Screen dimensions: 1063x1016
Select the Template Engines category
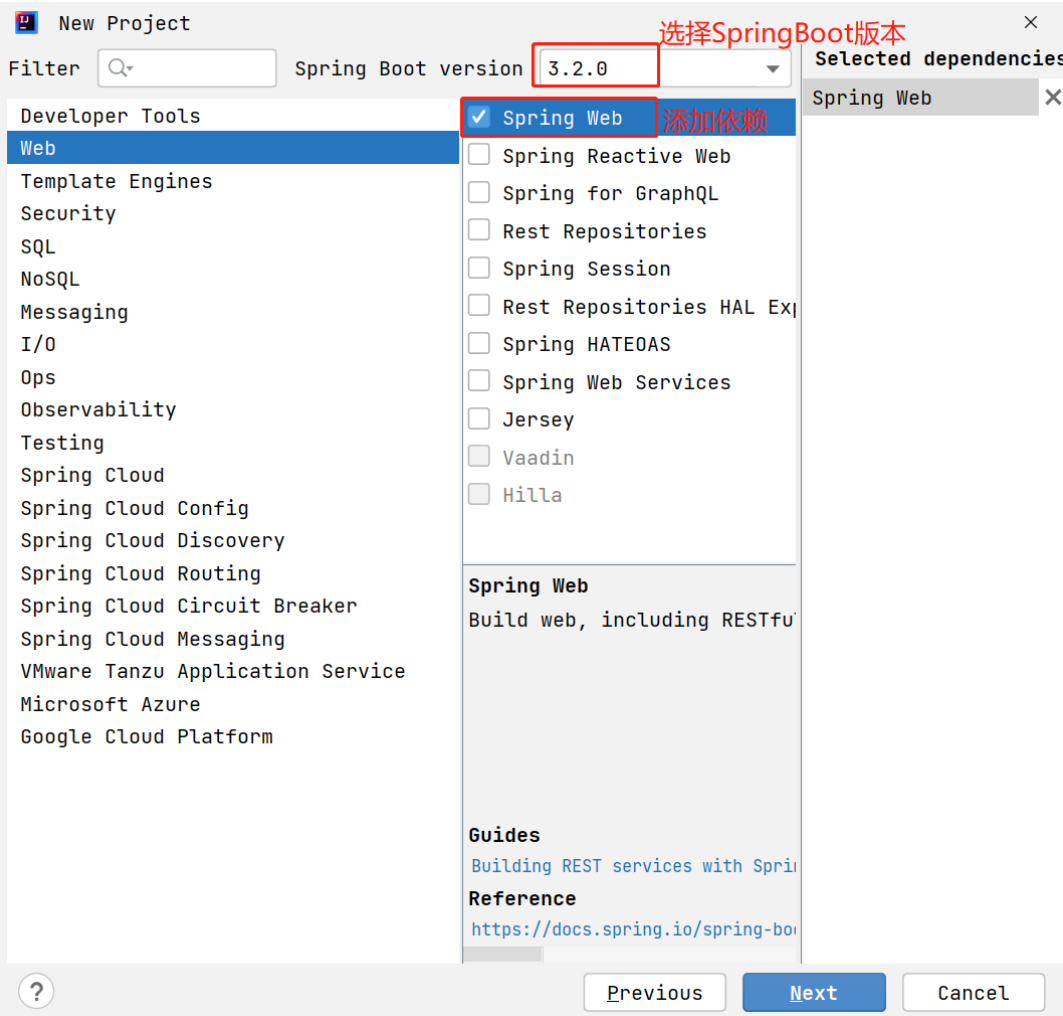[x=233, y=181]
